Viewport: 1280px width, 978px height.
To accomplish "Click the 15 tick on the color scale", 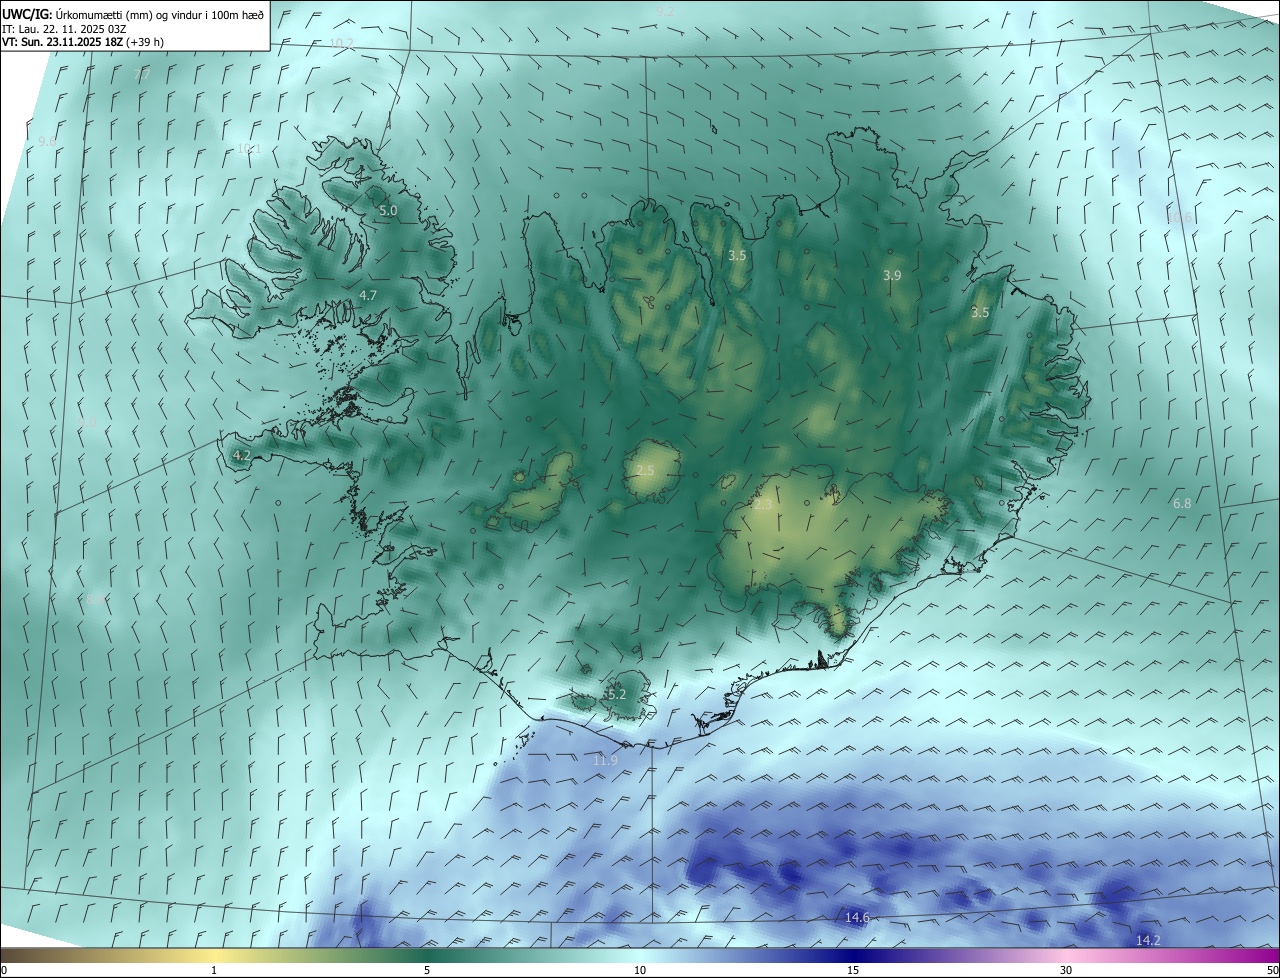I will (853, 970).
